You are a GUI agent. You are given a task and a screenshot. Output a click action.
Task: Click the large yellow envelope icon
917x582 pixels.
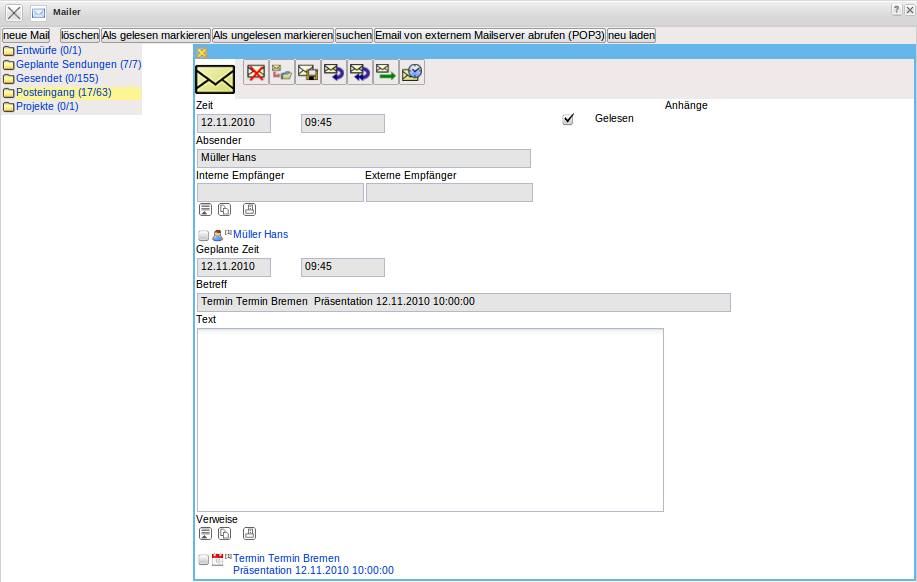(215, 79)
